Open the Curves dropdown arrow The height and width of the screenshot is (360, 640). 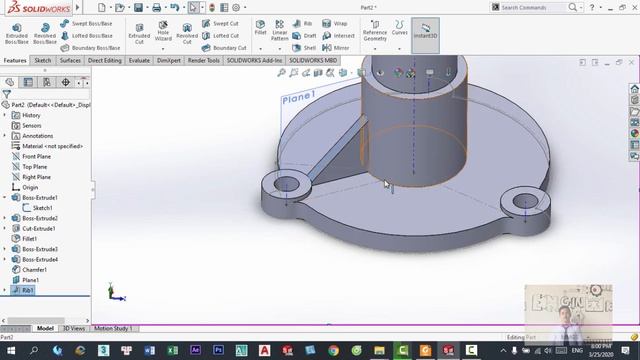coord(399,49)
